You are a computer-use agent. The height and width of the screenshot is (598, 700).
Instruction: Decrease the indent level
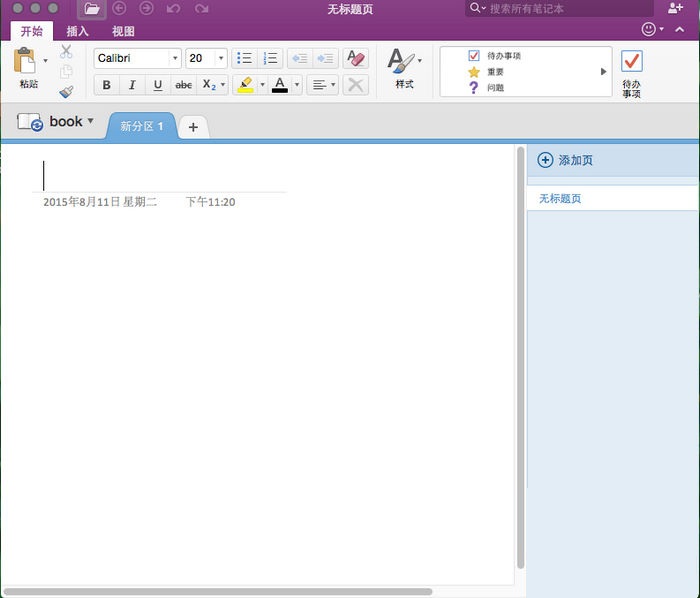[300, 58]
